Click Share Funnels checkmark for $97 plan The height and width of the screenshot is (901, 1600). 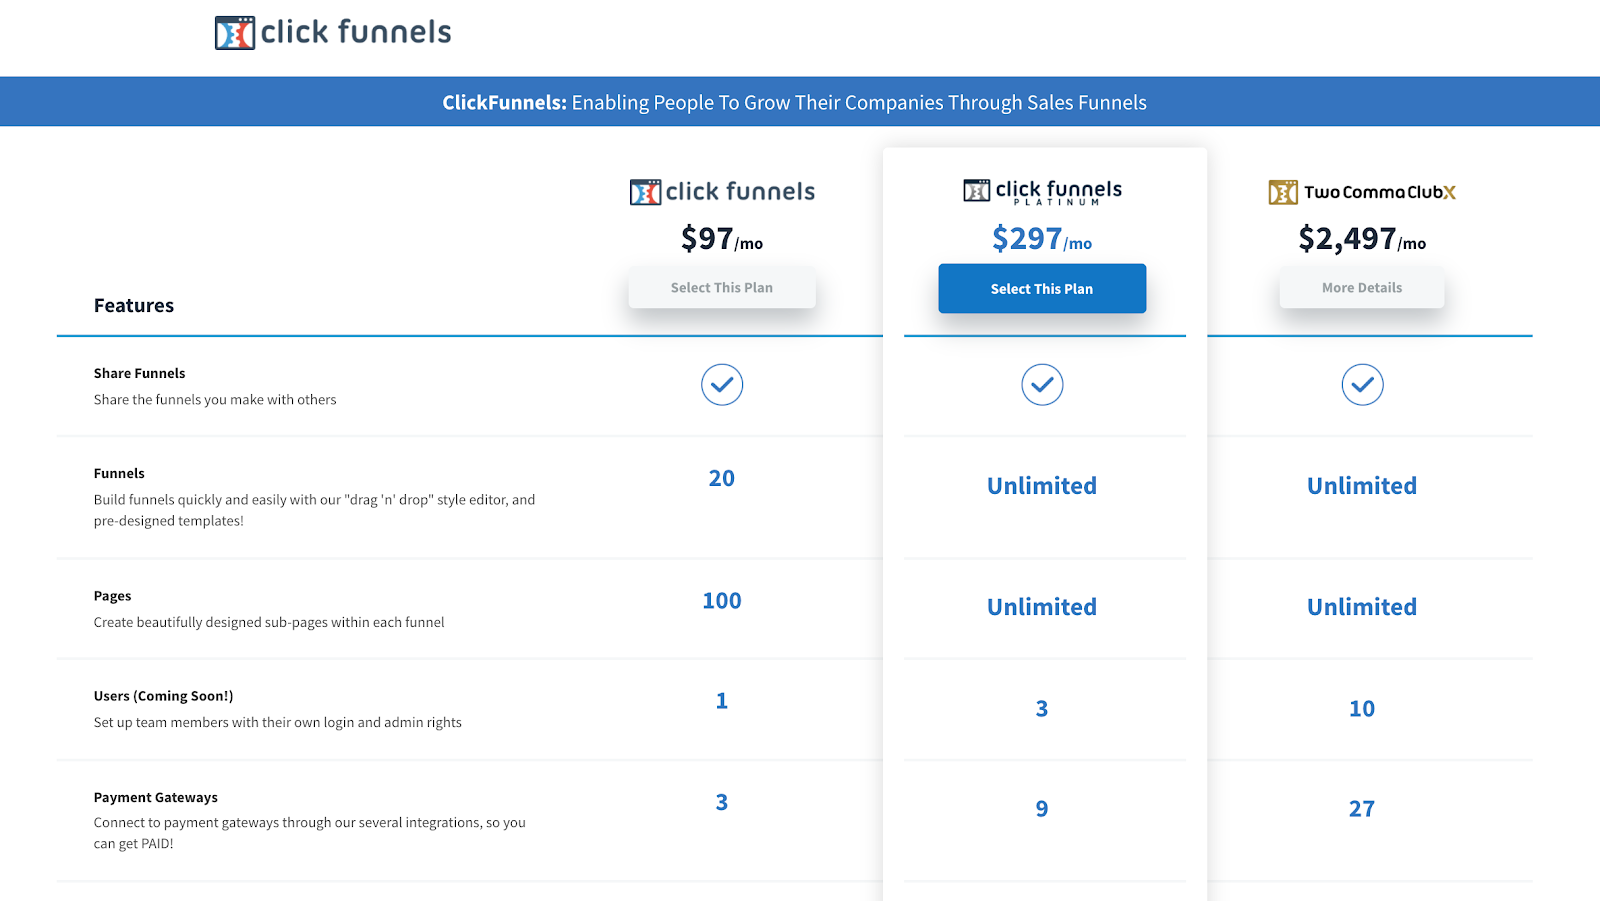(722, 385)
